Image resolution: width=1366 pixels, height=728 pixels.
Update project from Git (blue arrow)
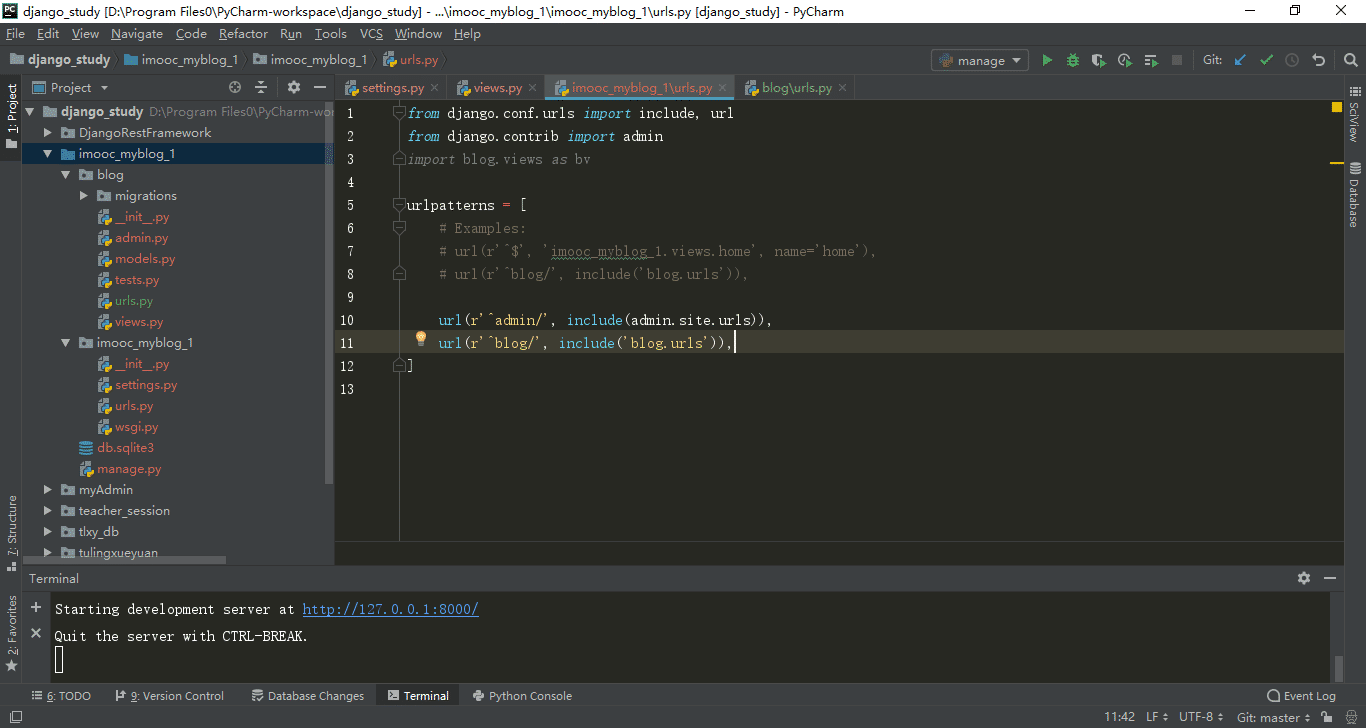pyautogui.click(x=1240, y=60)
